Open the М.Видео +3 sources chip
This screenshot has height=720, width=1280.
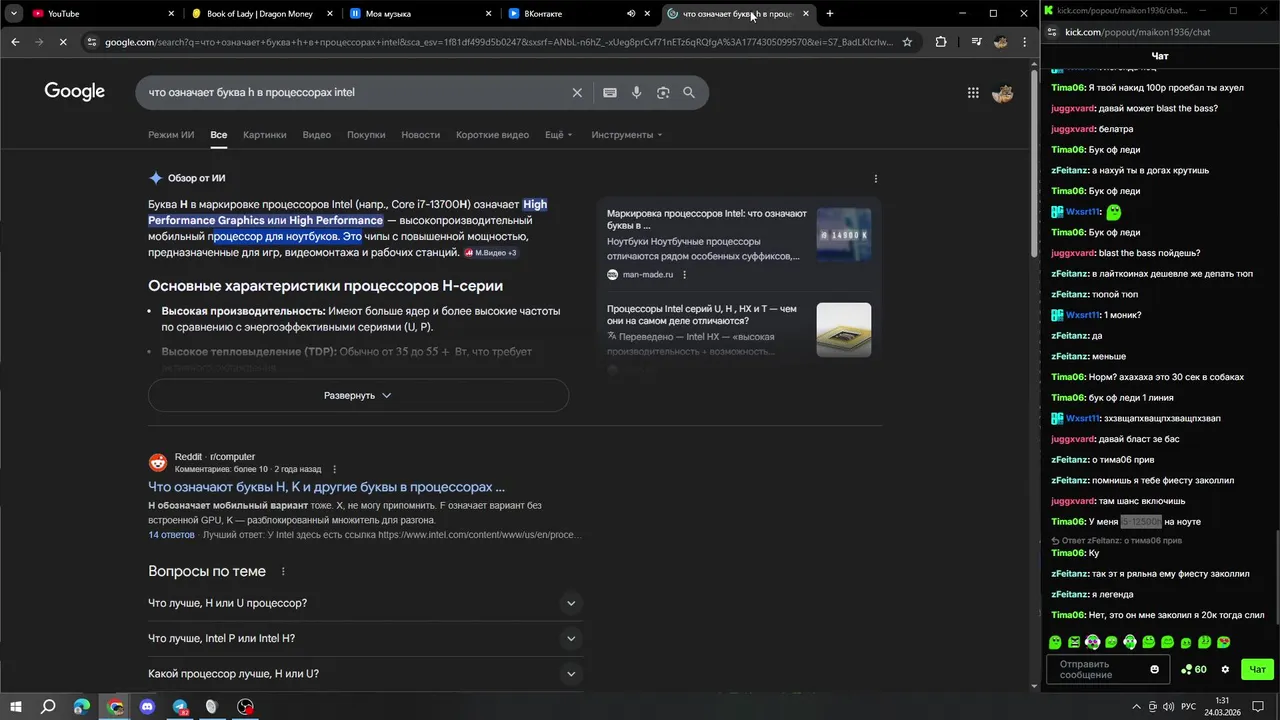pyautogui.click(x=490, y=253)
